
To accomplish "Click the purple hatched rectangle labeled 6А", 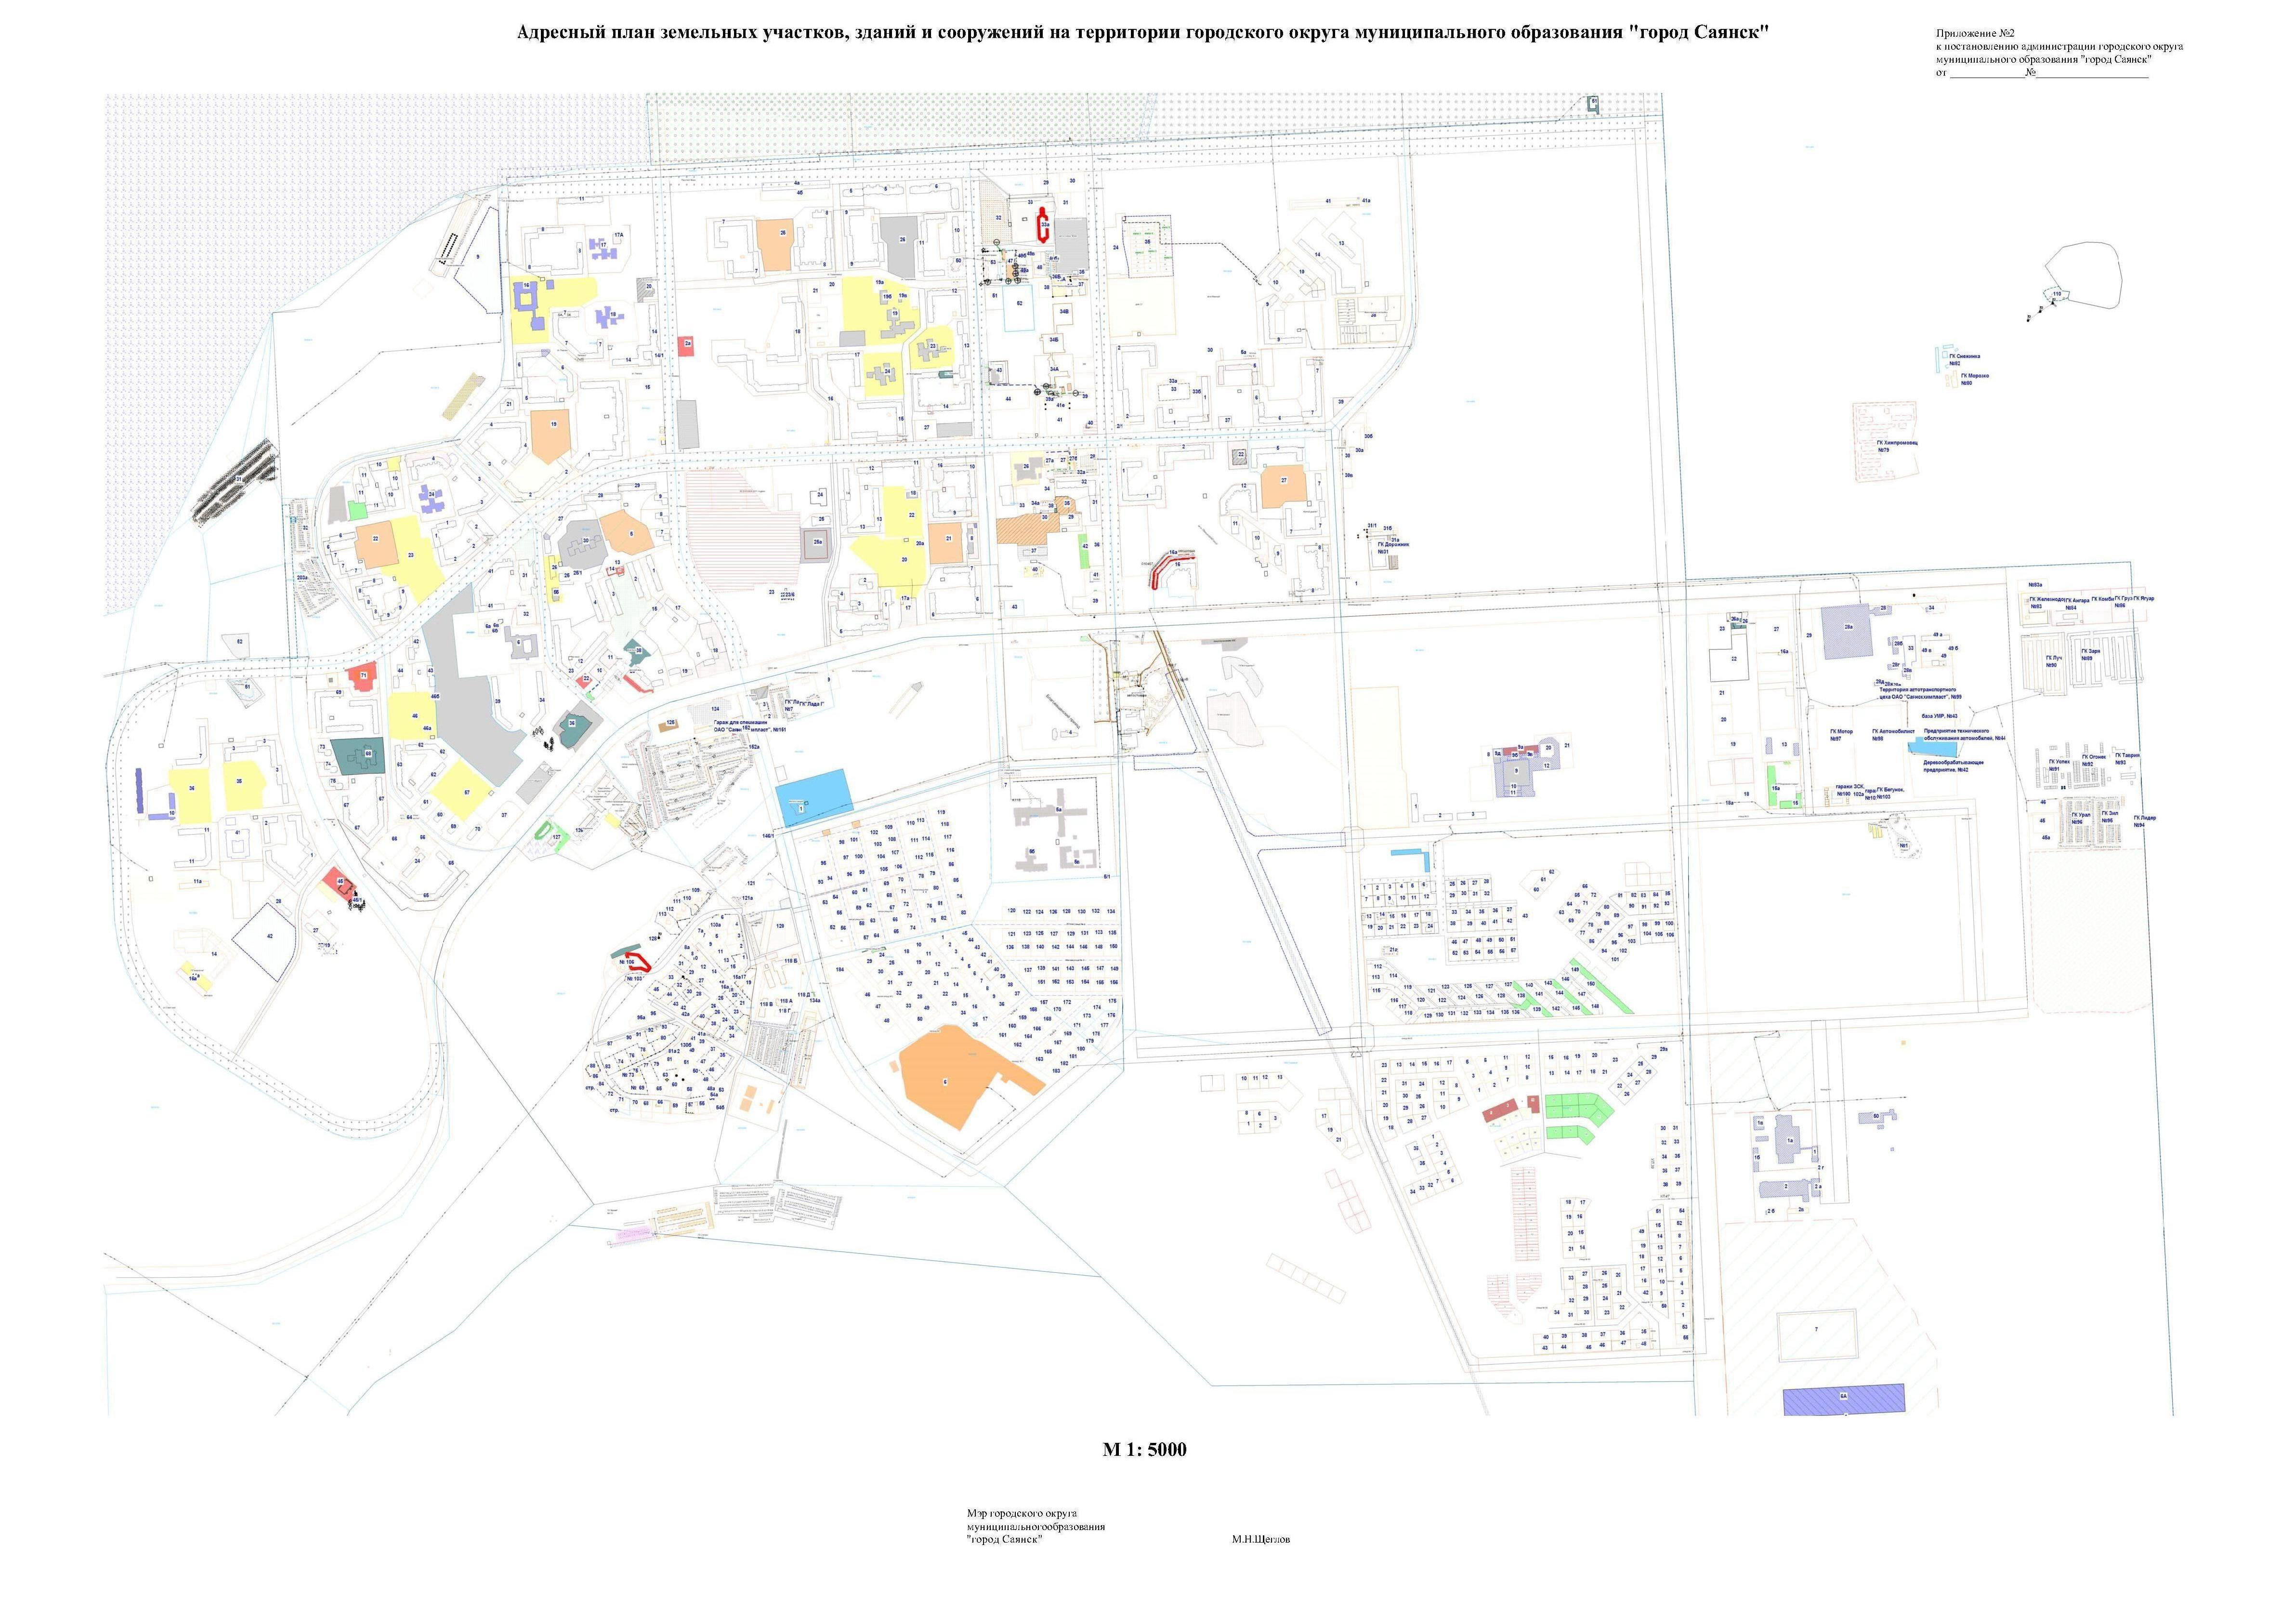I will click(1843, 1400).
